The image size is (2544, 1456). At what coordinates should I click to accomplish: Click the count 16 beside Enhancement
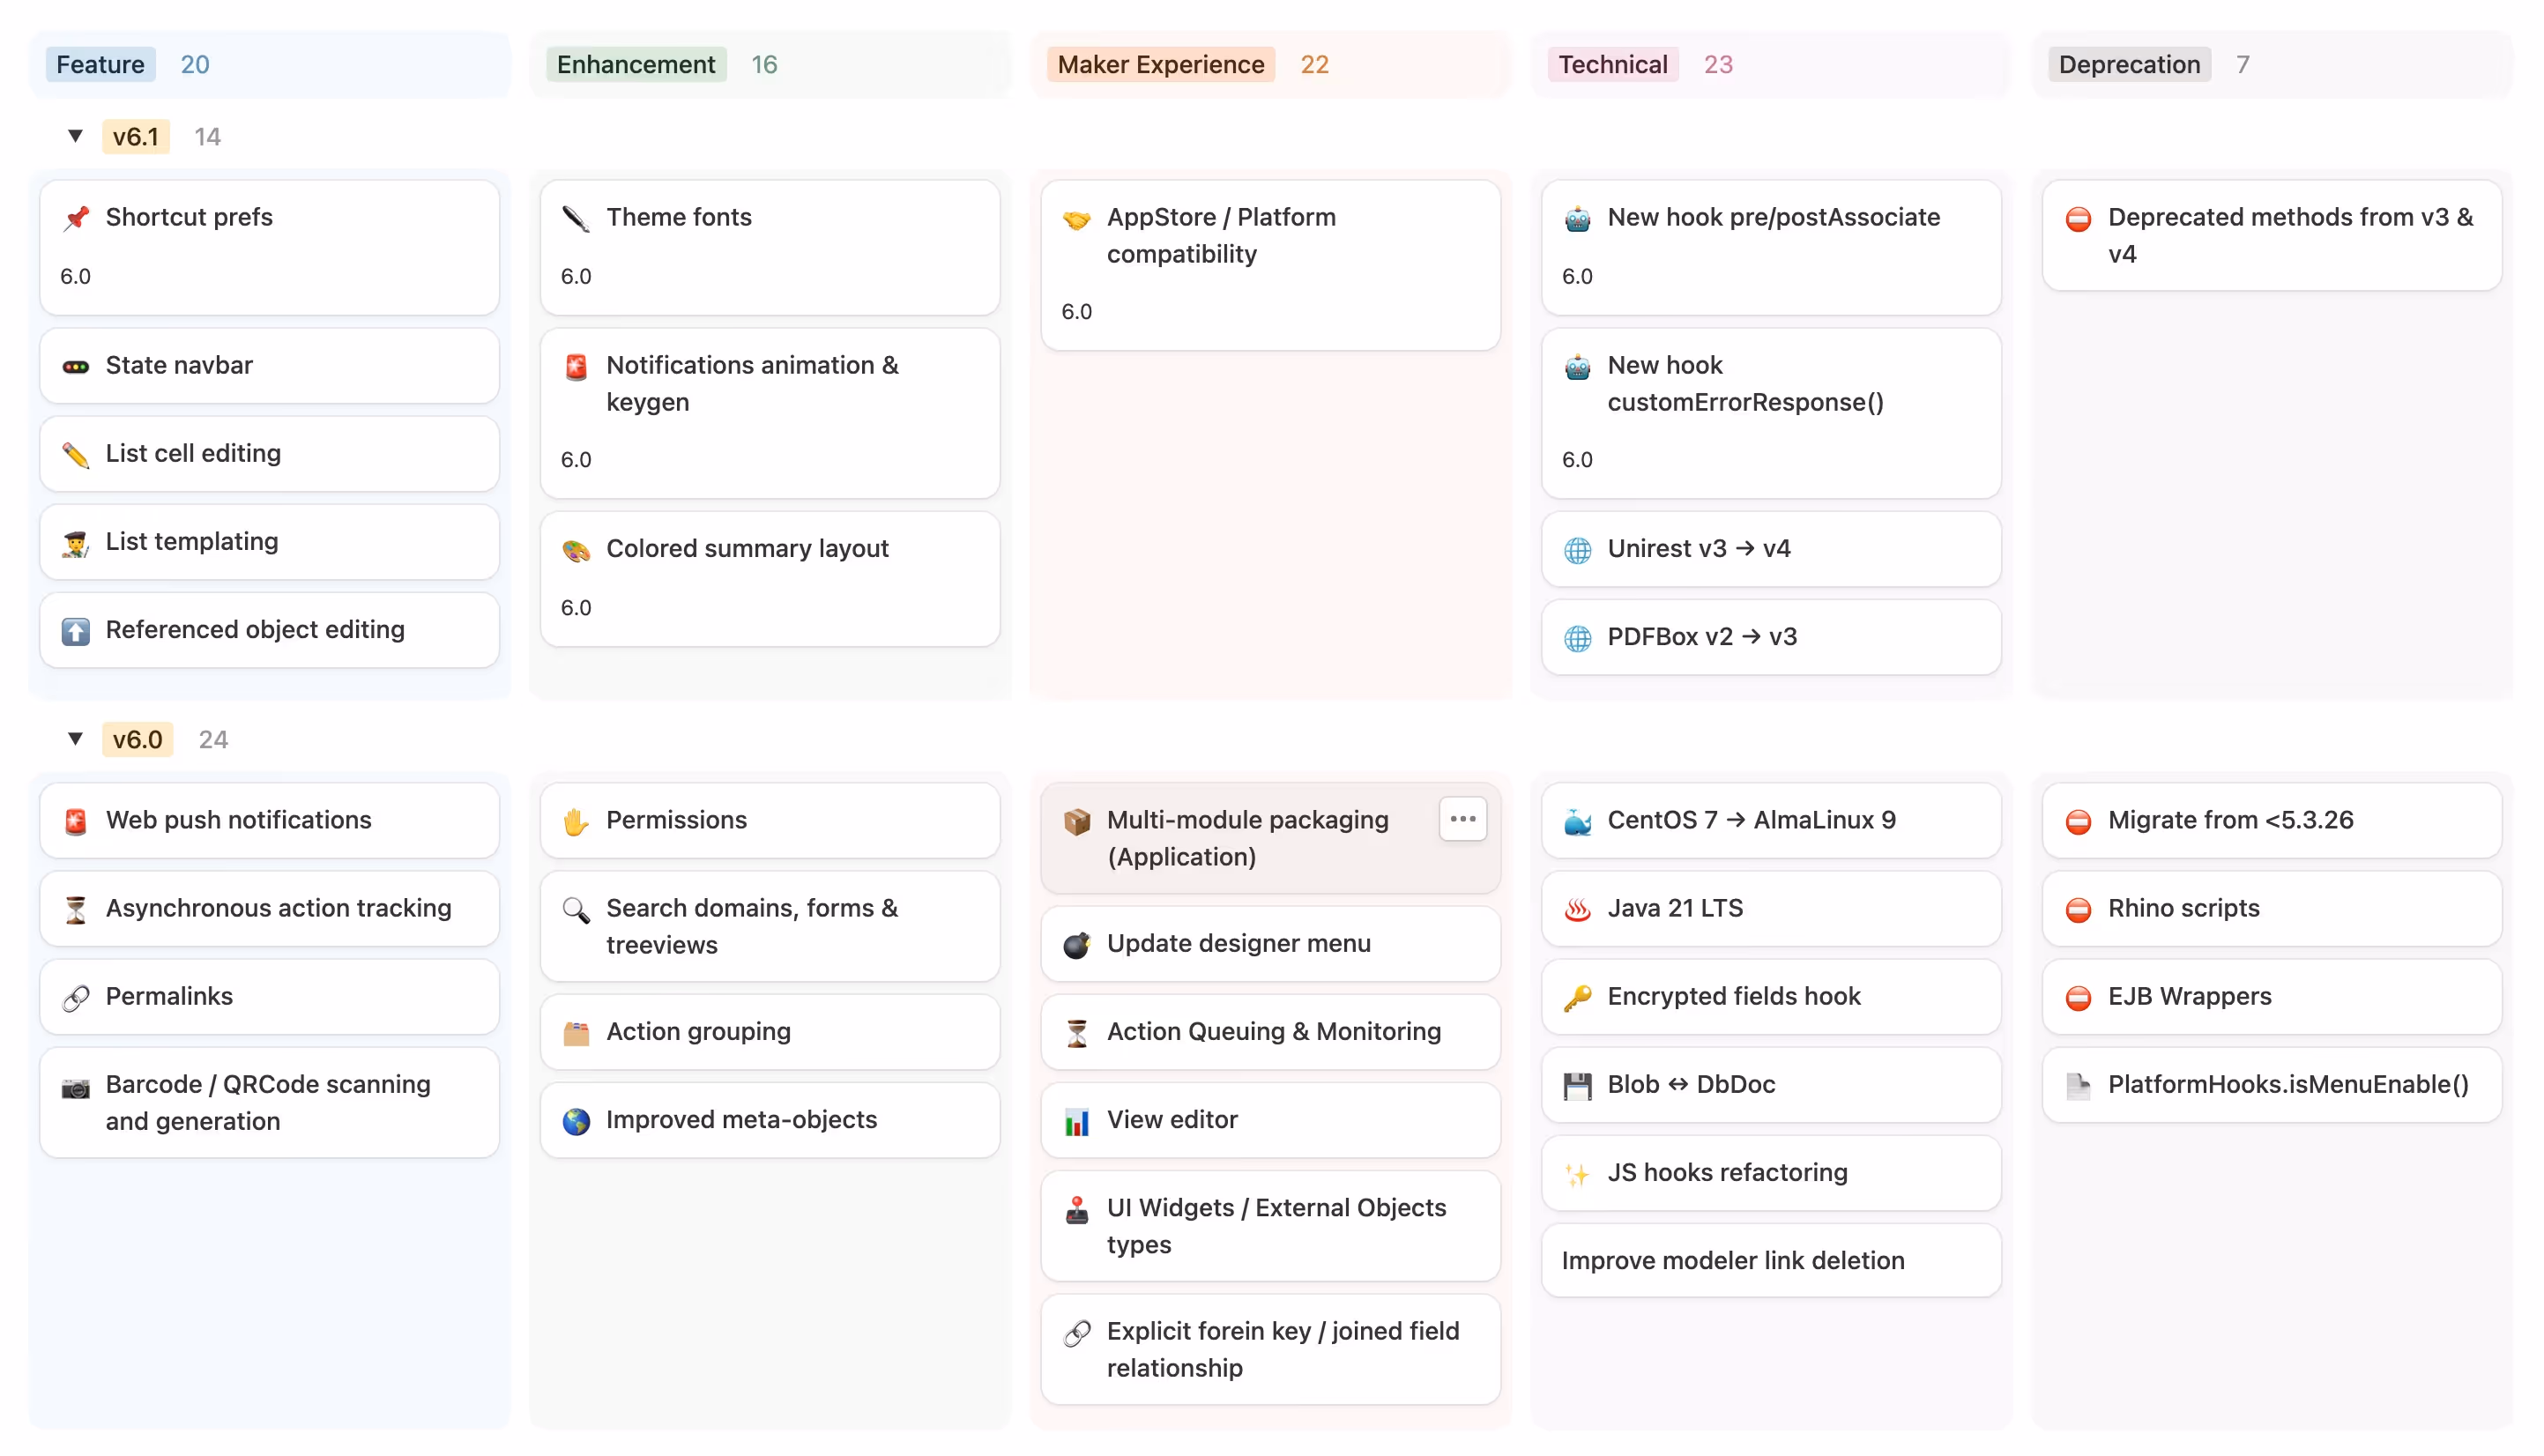(765, 64)
